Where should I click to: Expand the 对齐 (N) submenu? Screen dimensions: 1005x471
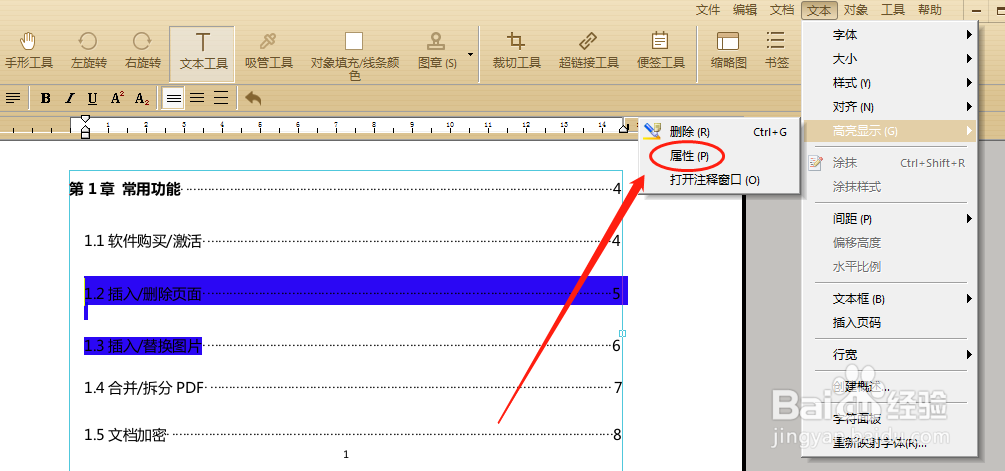tap(889, 107)
